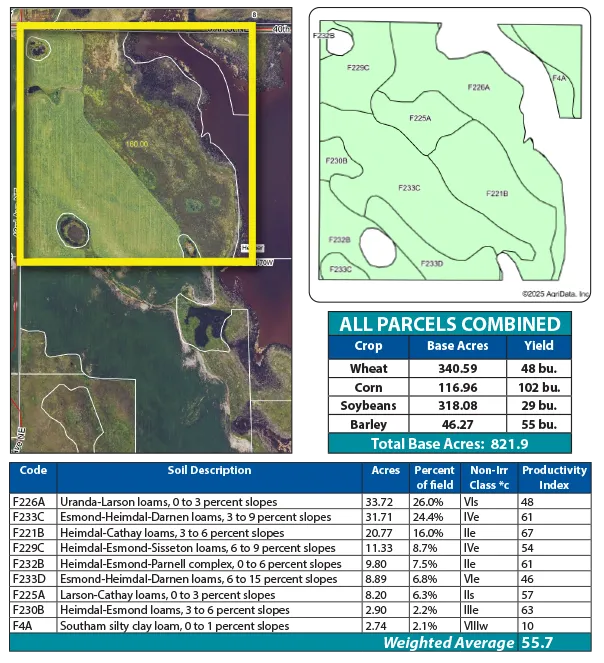The width and height of the screenshot is (604, 663).
Task: Click the Productivity Index column header
Action: (547, 477)
